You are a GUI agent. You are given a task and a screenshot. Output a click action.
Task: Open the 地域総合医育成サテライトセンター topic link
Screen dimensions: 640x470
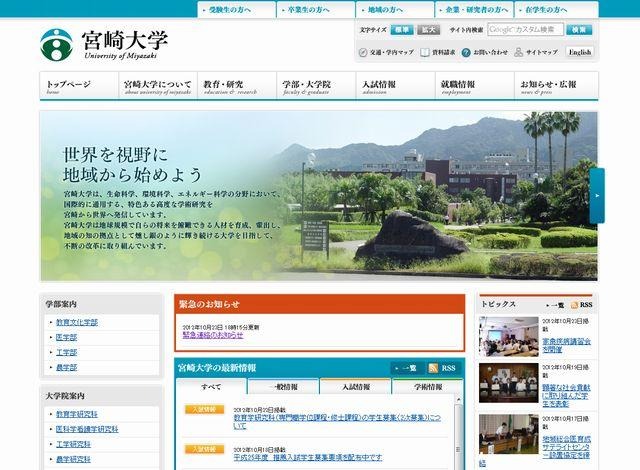point(567,447)
